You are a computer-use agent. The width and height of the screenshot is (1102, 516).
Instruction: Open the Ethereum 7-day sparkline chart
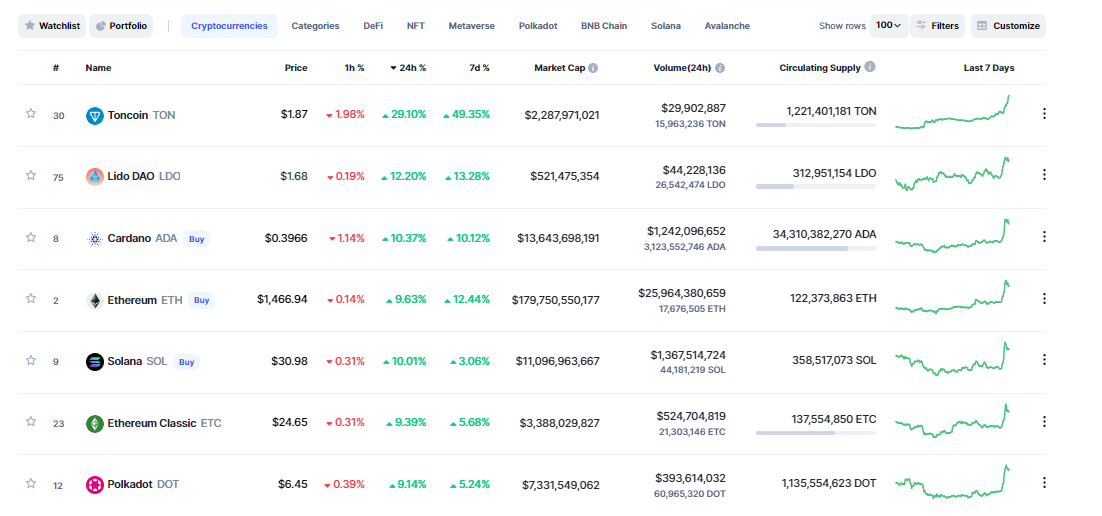953,297
